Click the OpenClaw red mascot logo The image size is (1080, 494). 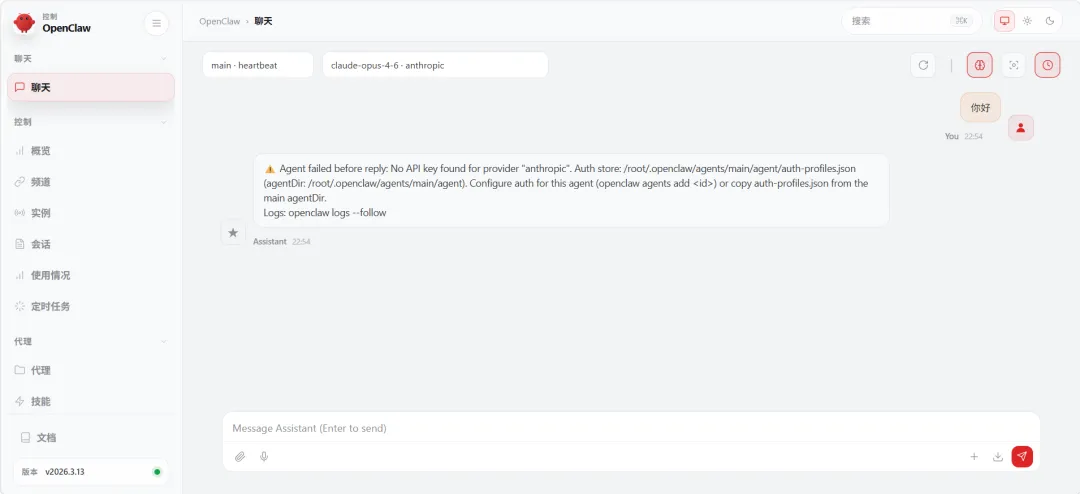coord(24,23)
